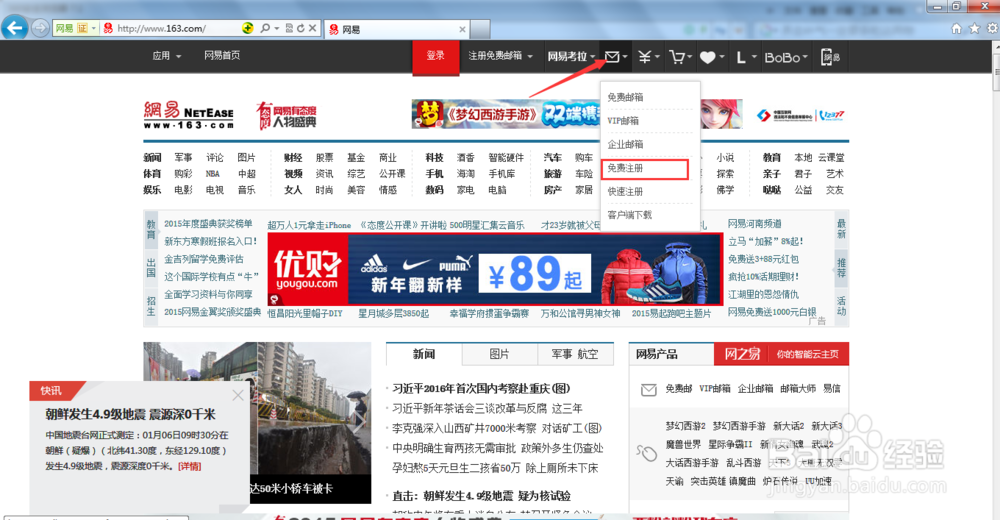The height and width of the screenshot is (520, 1000).
Task: Open the 科技 navigation link
Action: pyautogui.click(x=434, y=158)
